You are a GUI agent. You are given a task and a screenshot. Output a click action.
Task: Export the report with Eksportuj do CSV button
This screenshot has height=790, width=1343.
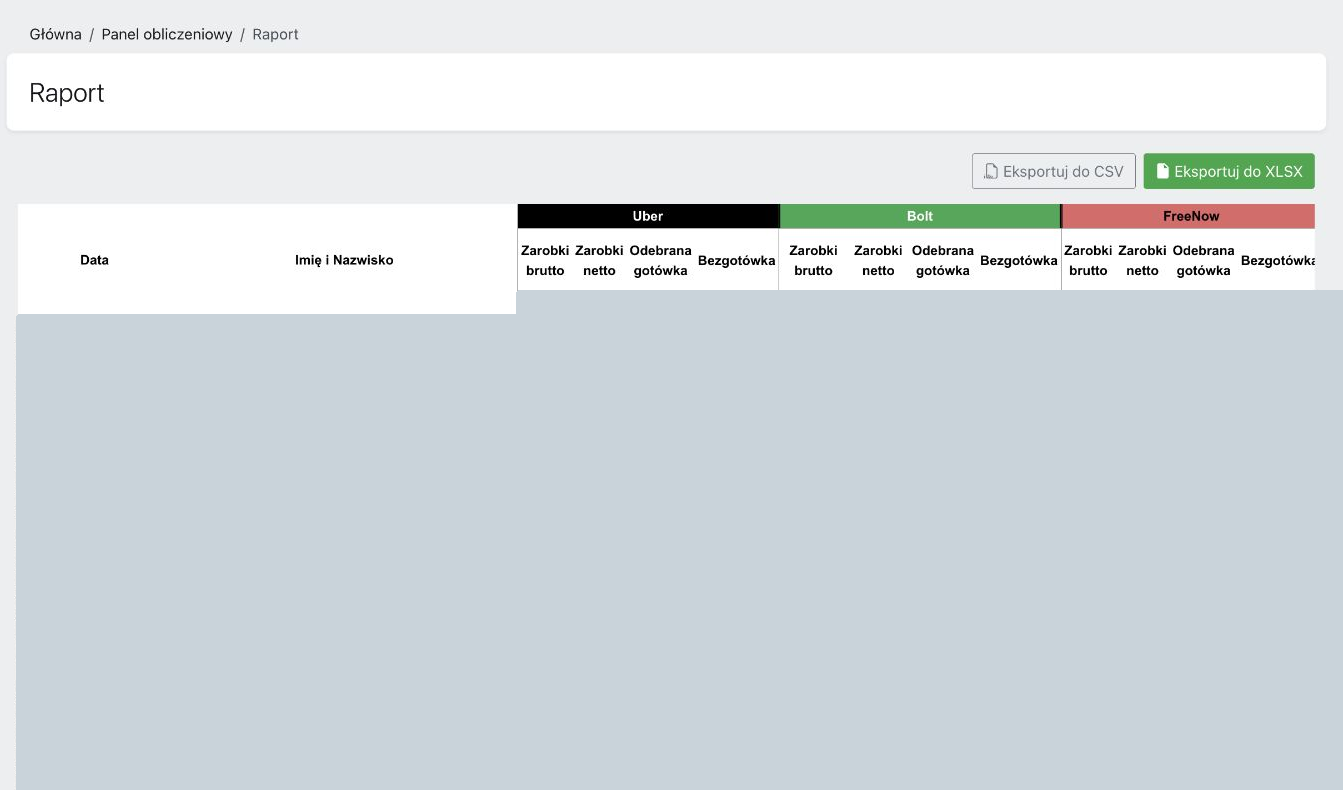point(1054,171)
